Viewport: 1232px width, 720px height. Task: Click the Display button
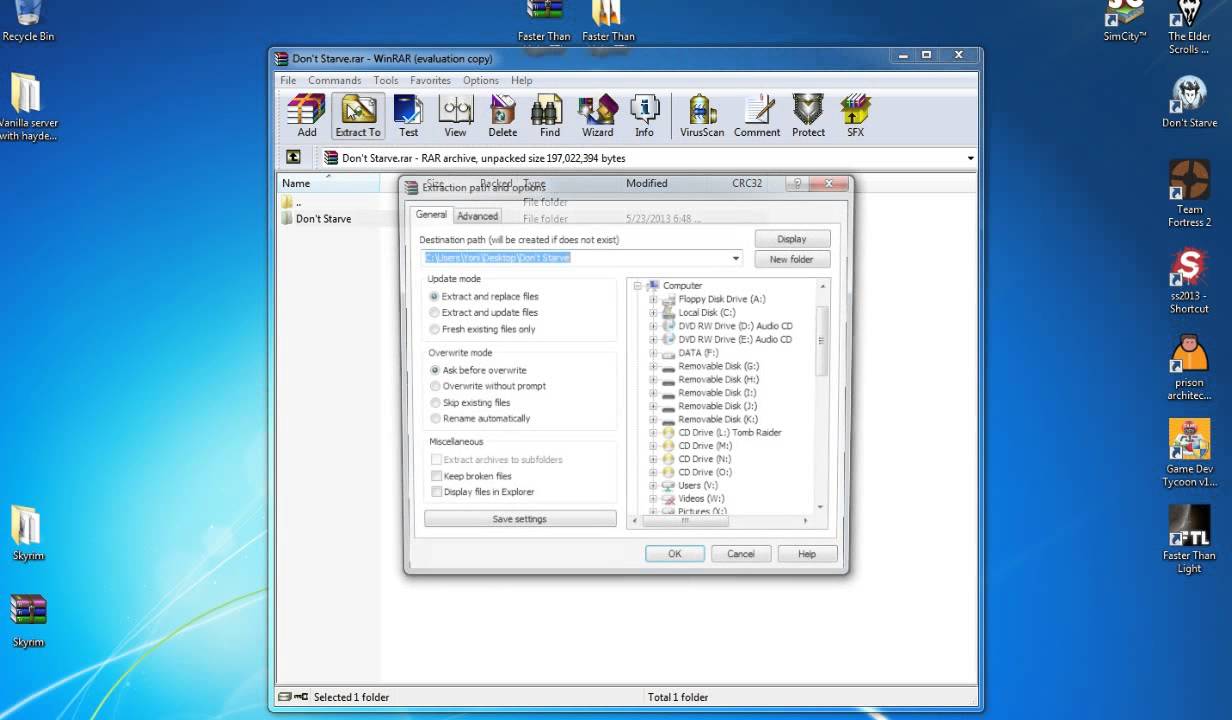click(792, 239)
